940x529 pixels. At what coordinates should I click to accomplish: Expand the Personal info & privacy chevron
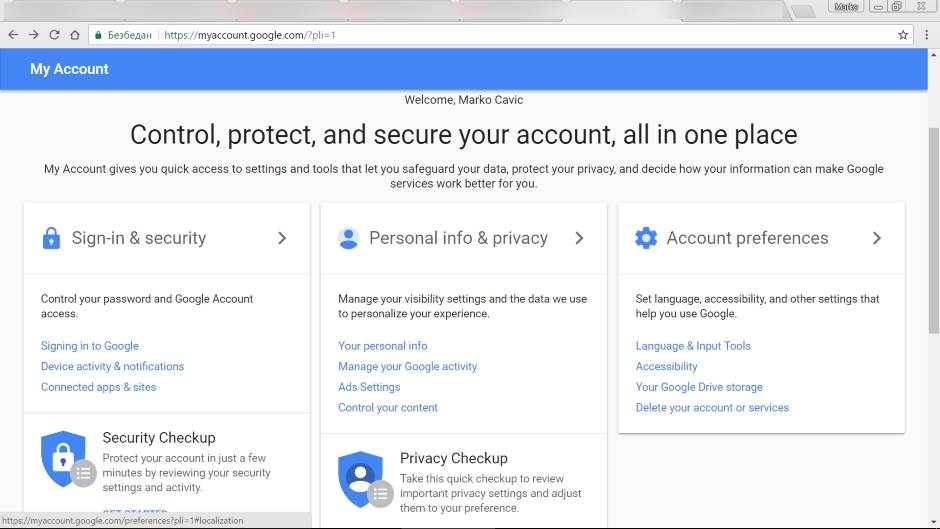pos(579,238)
